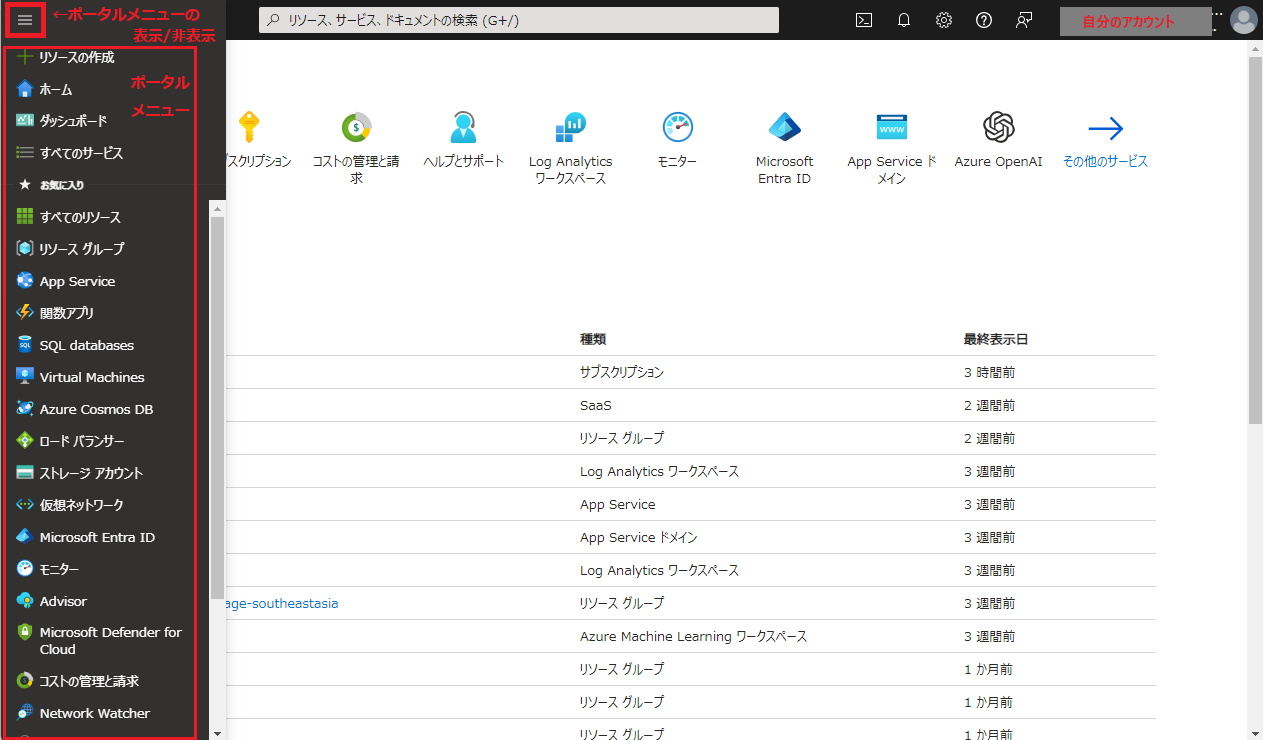This screenshot has width=1263, height=740.
Task: Select the 3 時間前 last-viewed cell
Action: point(989,372)
